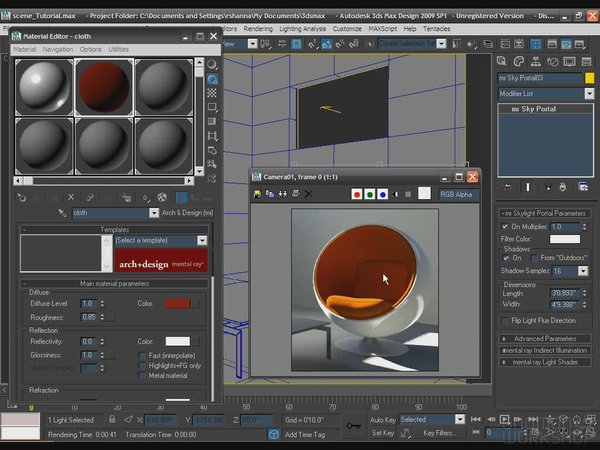
Task: Open the Lighting Analysis menu
Action: click(303, 29)
